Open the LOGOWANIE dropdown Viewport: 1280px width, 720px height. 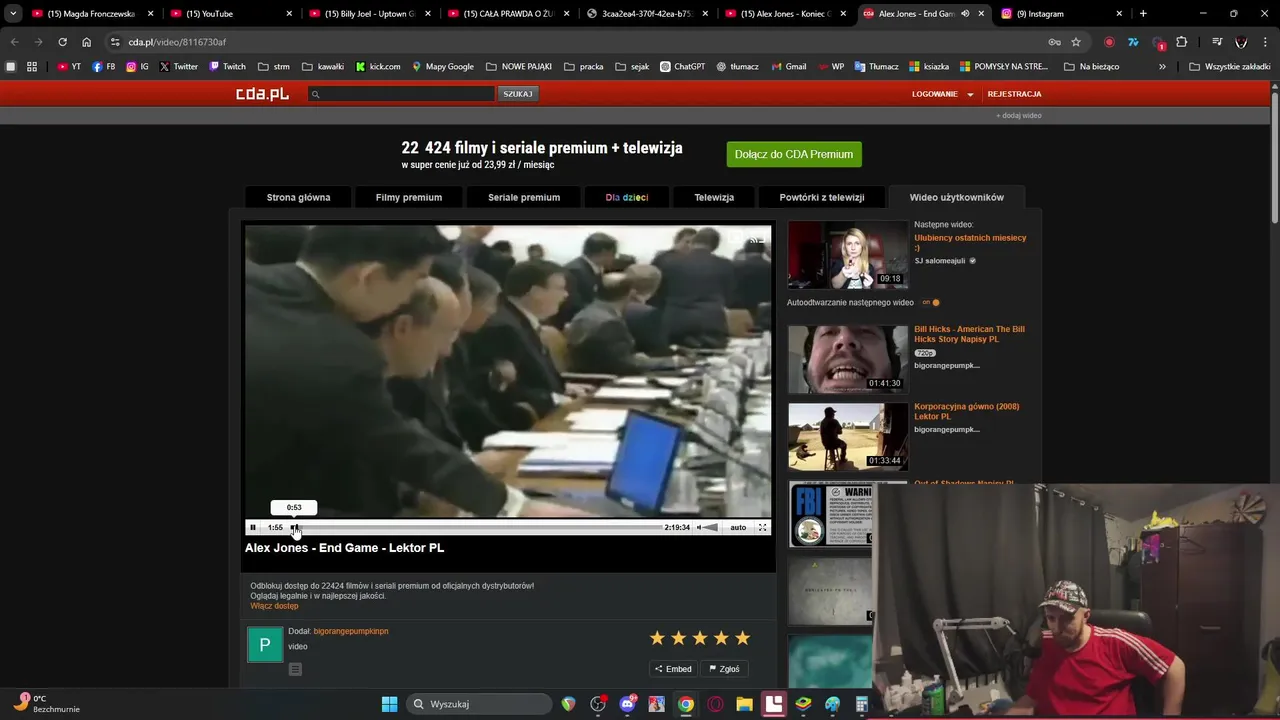point(941,94)
